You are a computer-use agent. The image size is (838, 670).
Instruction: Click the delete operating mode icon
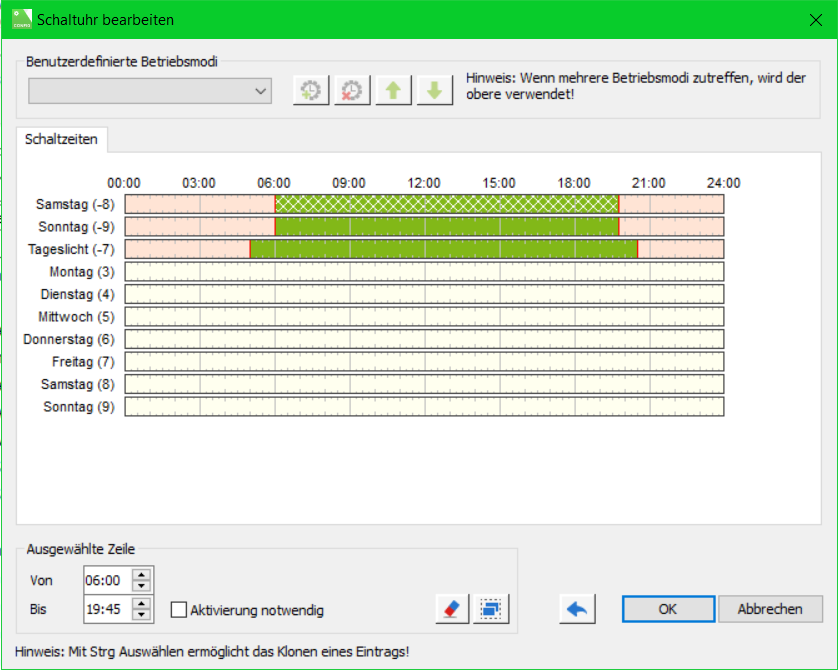(351, 91)
